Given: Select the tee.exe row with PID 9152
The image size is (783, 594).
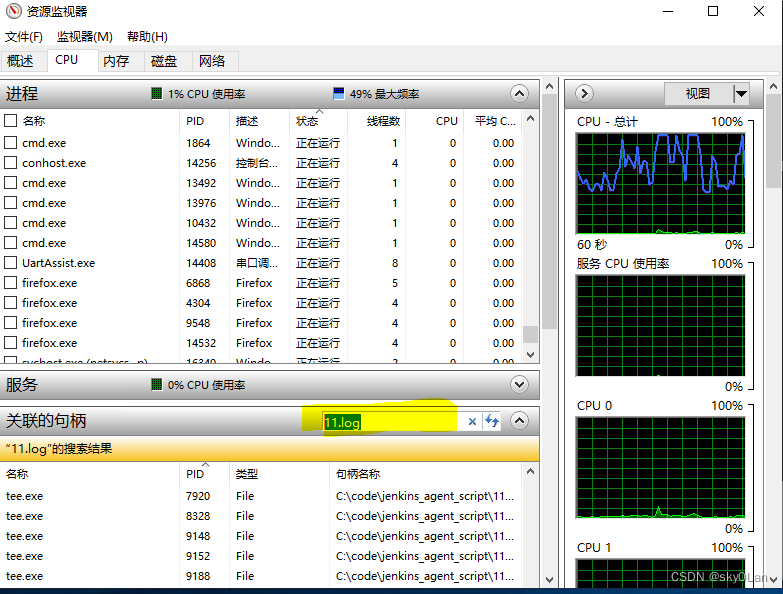Looking at the screenshot, I should [x=260, y=556].
